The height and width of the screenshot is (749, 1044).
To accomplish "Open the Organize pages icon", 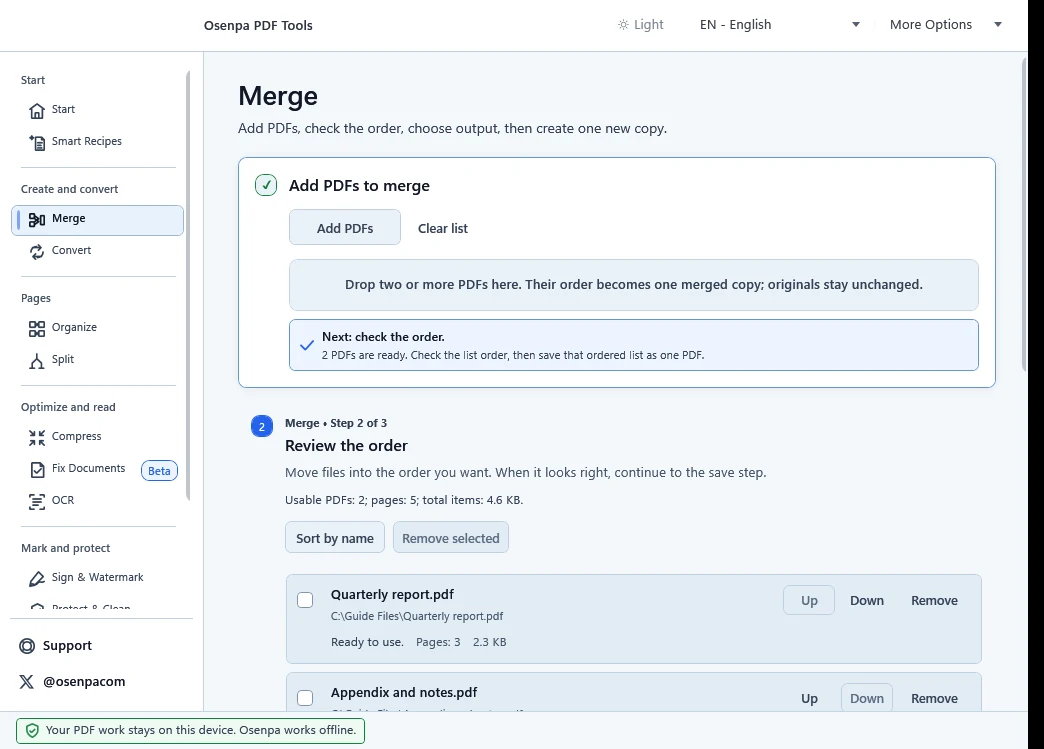I will (x=37, y=329).
